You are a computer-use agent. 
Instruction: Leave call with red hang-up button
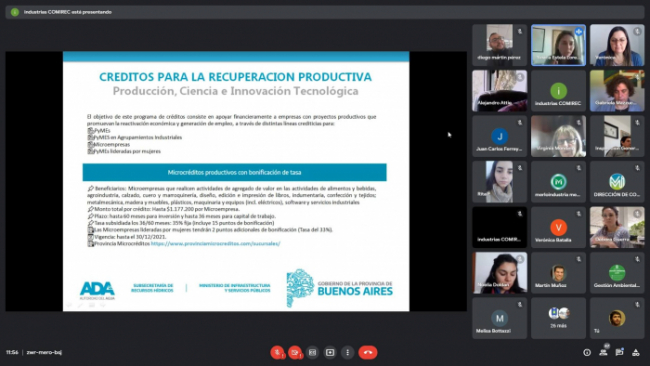coord(368,352)
